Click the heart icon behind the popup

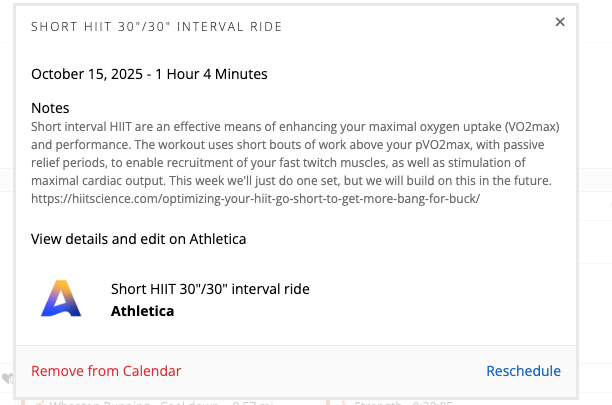[7, 379]
